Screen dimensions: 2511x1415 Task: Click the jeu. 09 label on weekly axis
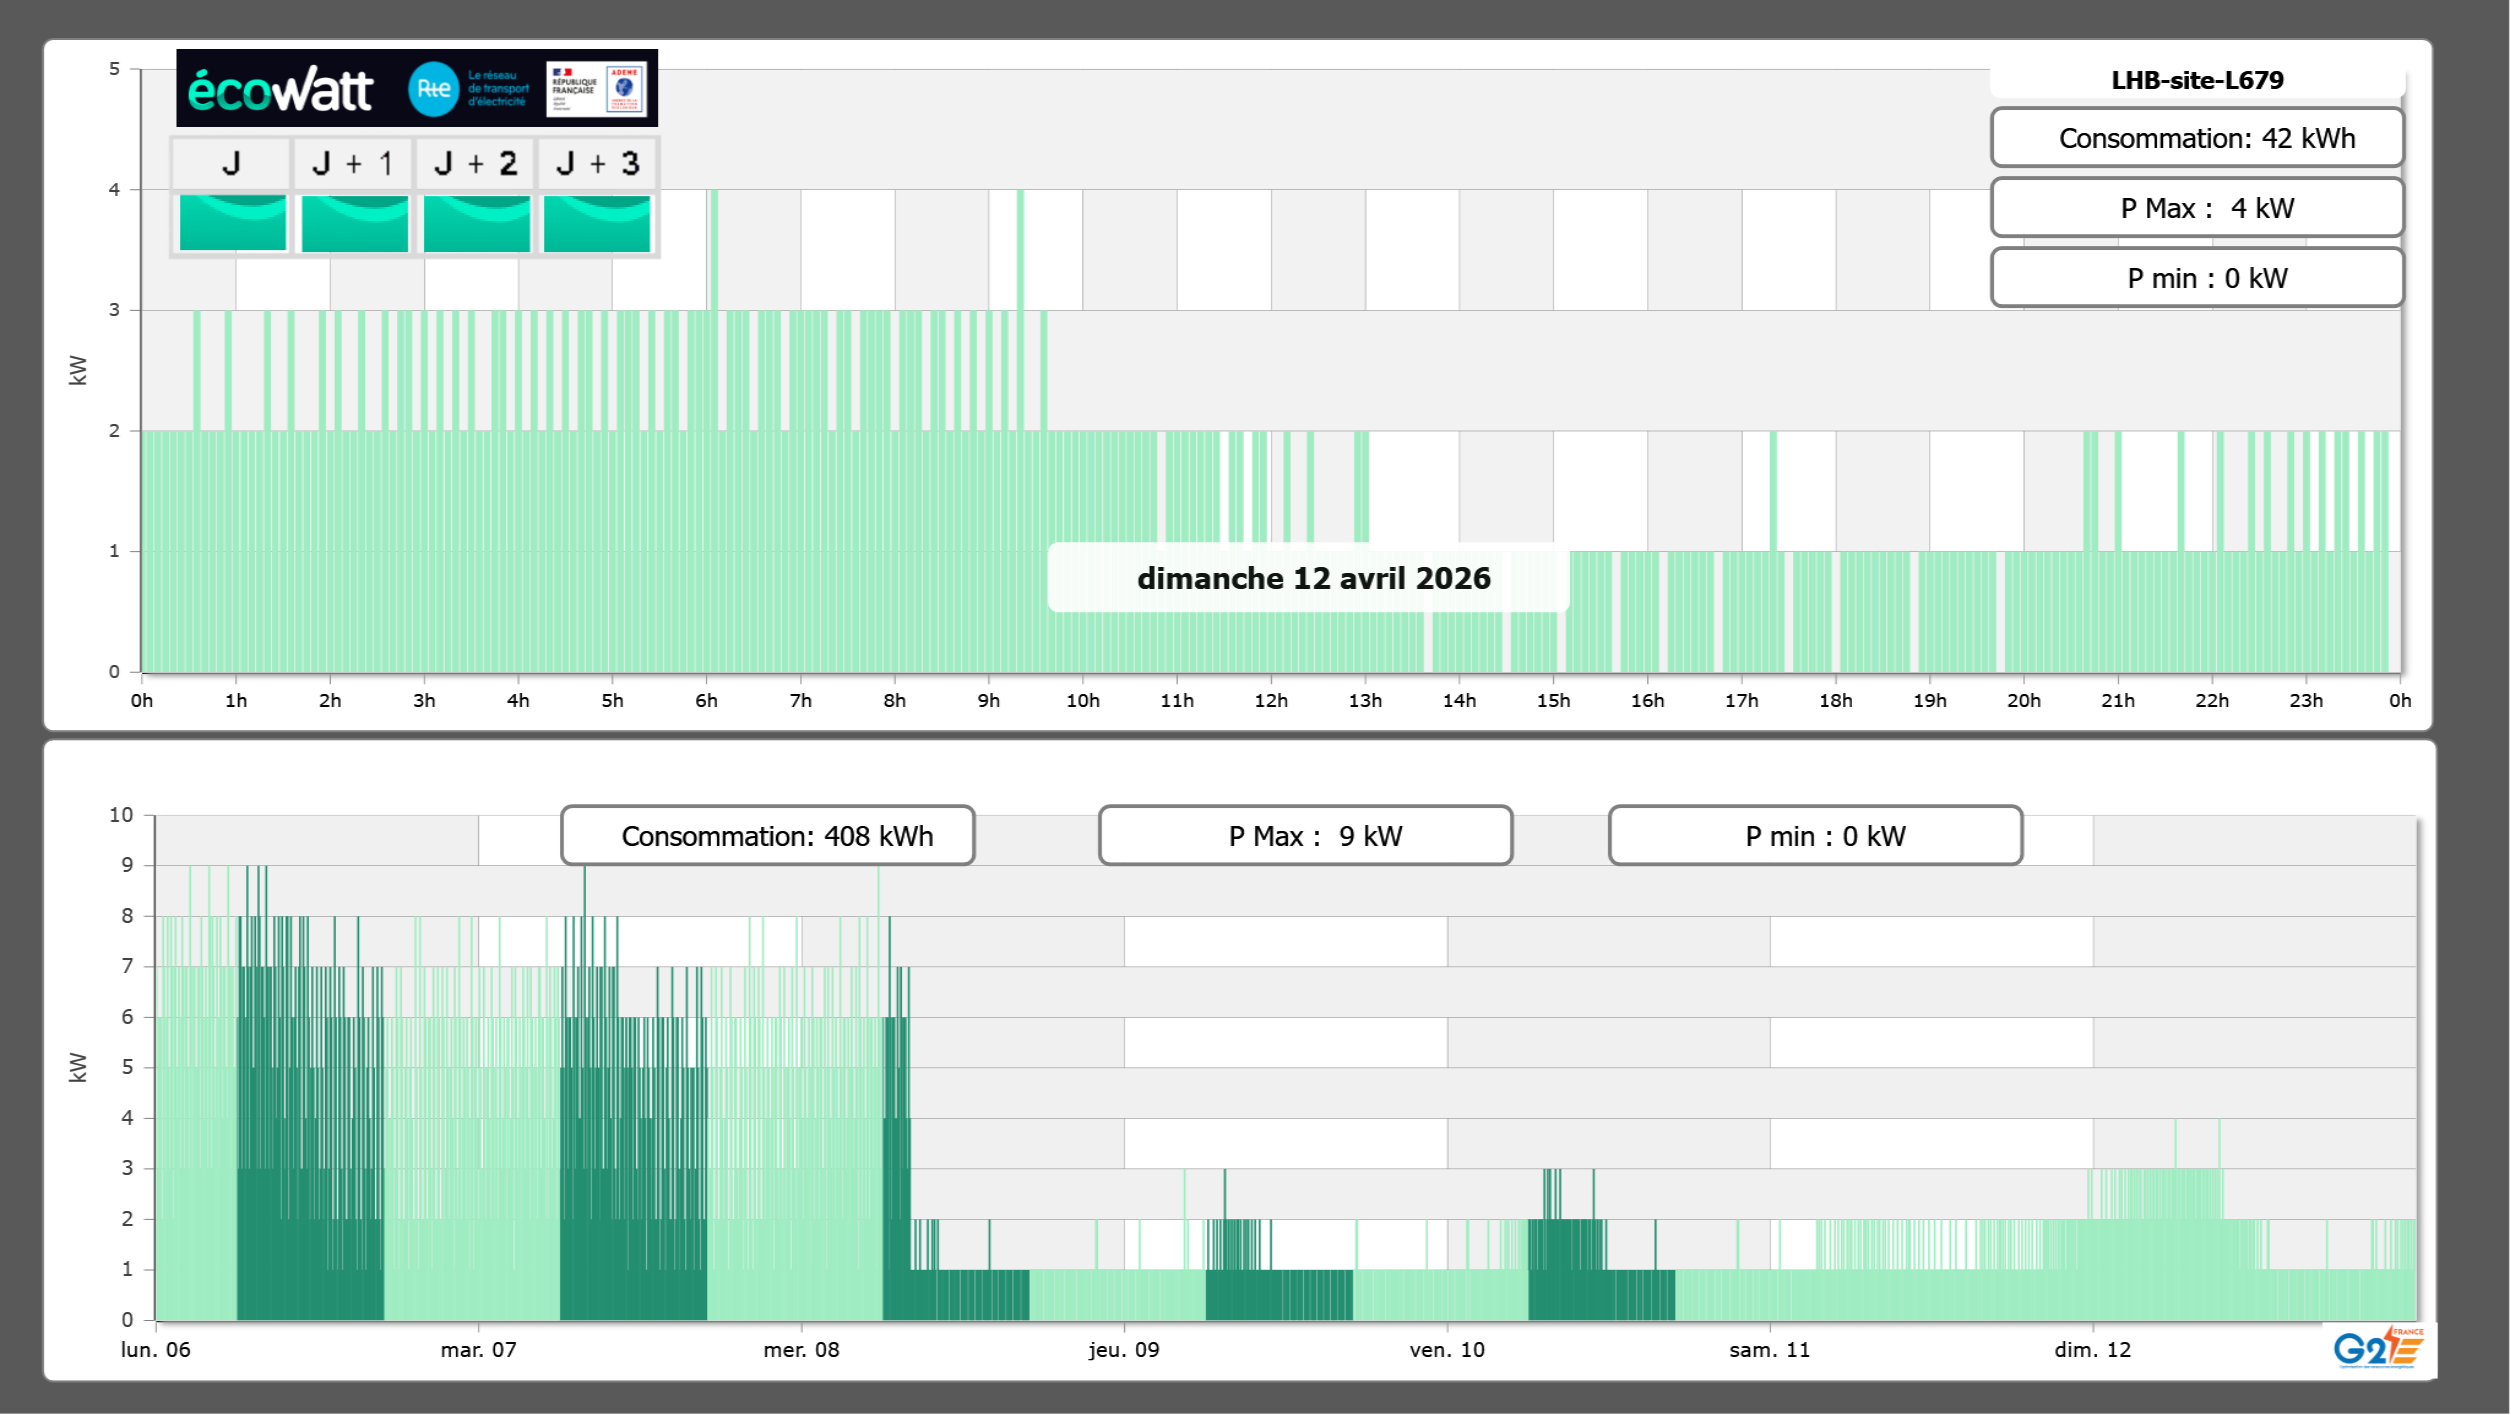coord(1124,1350)
